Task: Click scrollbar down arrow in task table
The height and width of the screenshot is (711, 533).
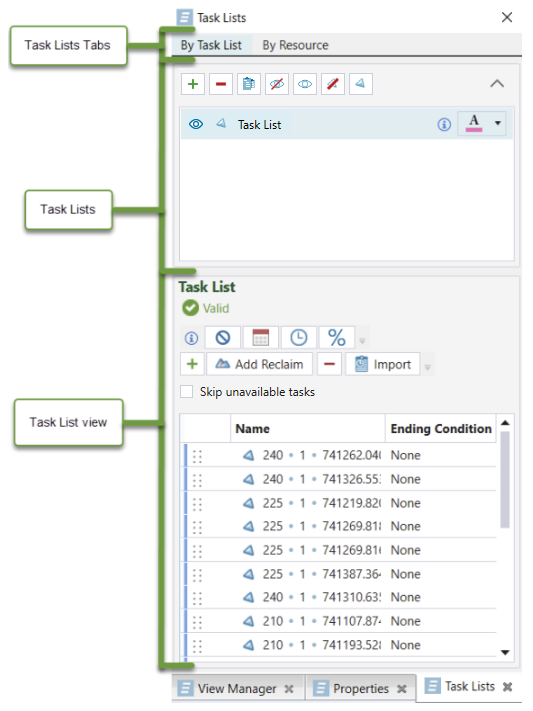Action: (505, 652)
